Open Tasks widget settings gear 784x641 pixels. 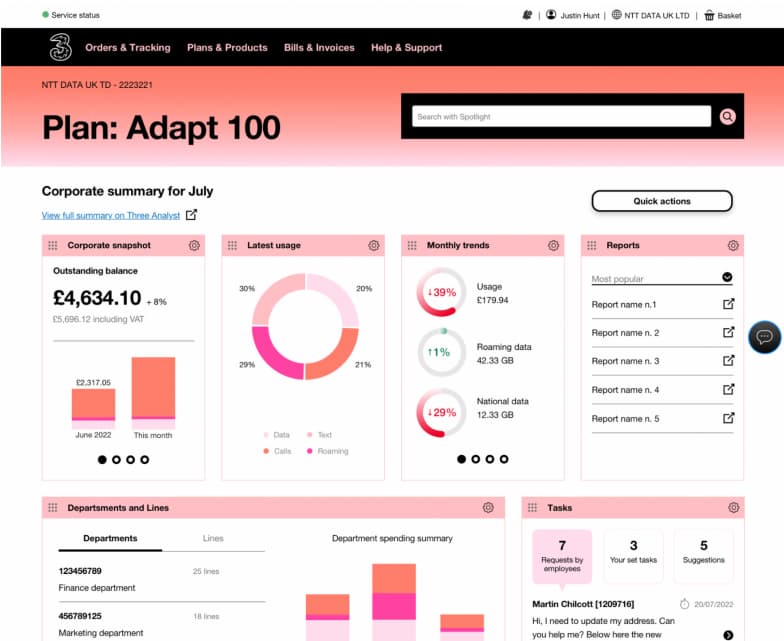733,508
